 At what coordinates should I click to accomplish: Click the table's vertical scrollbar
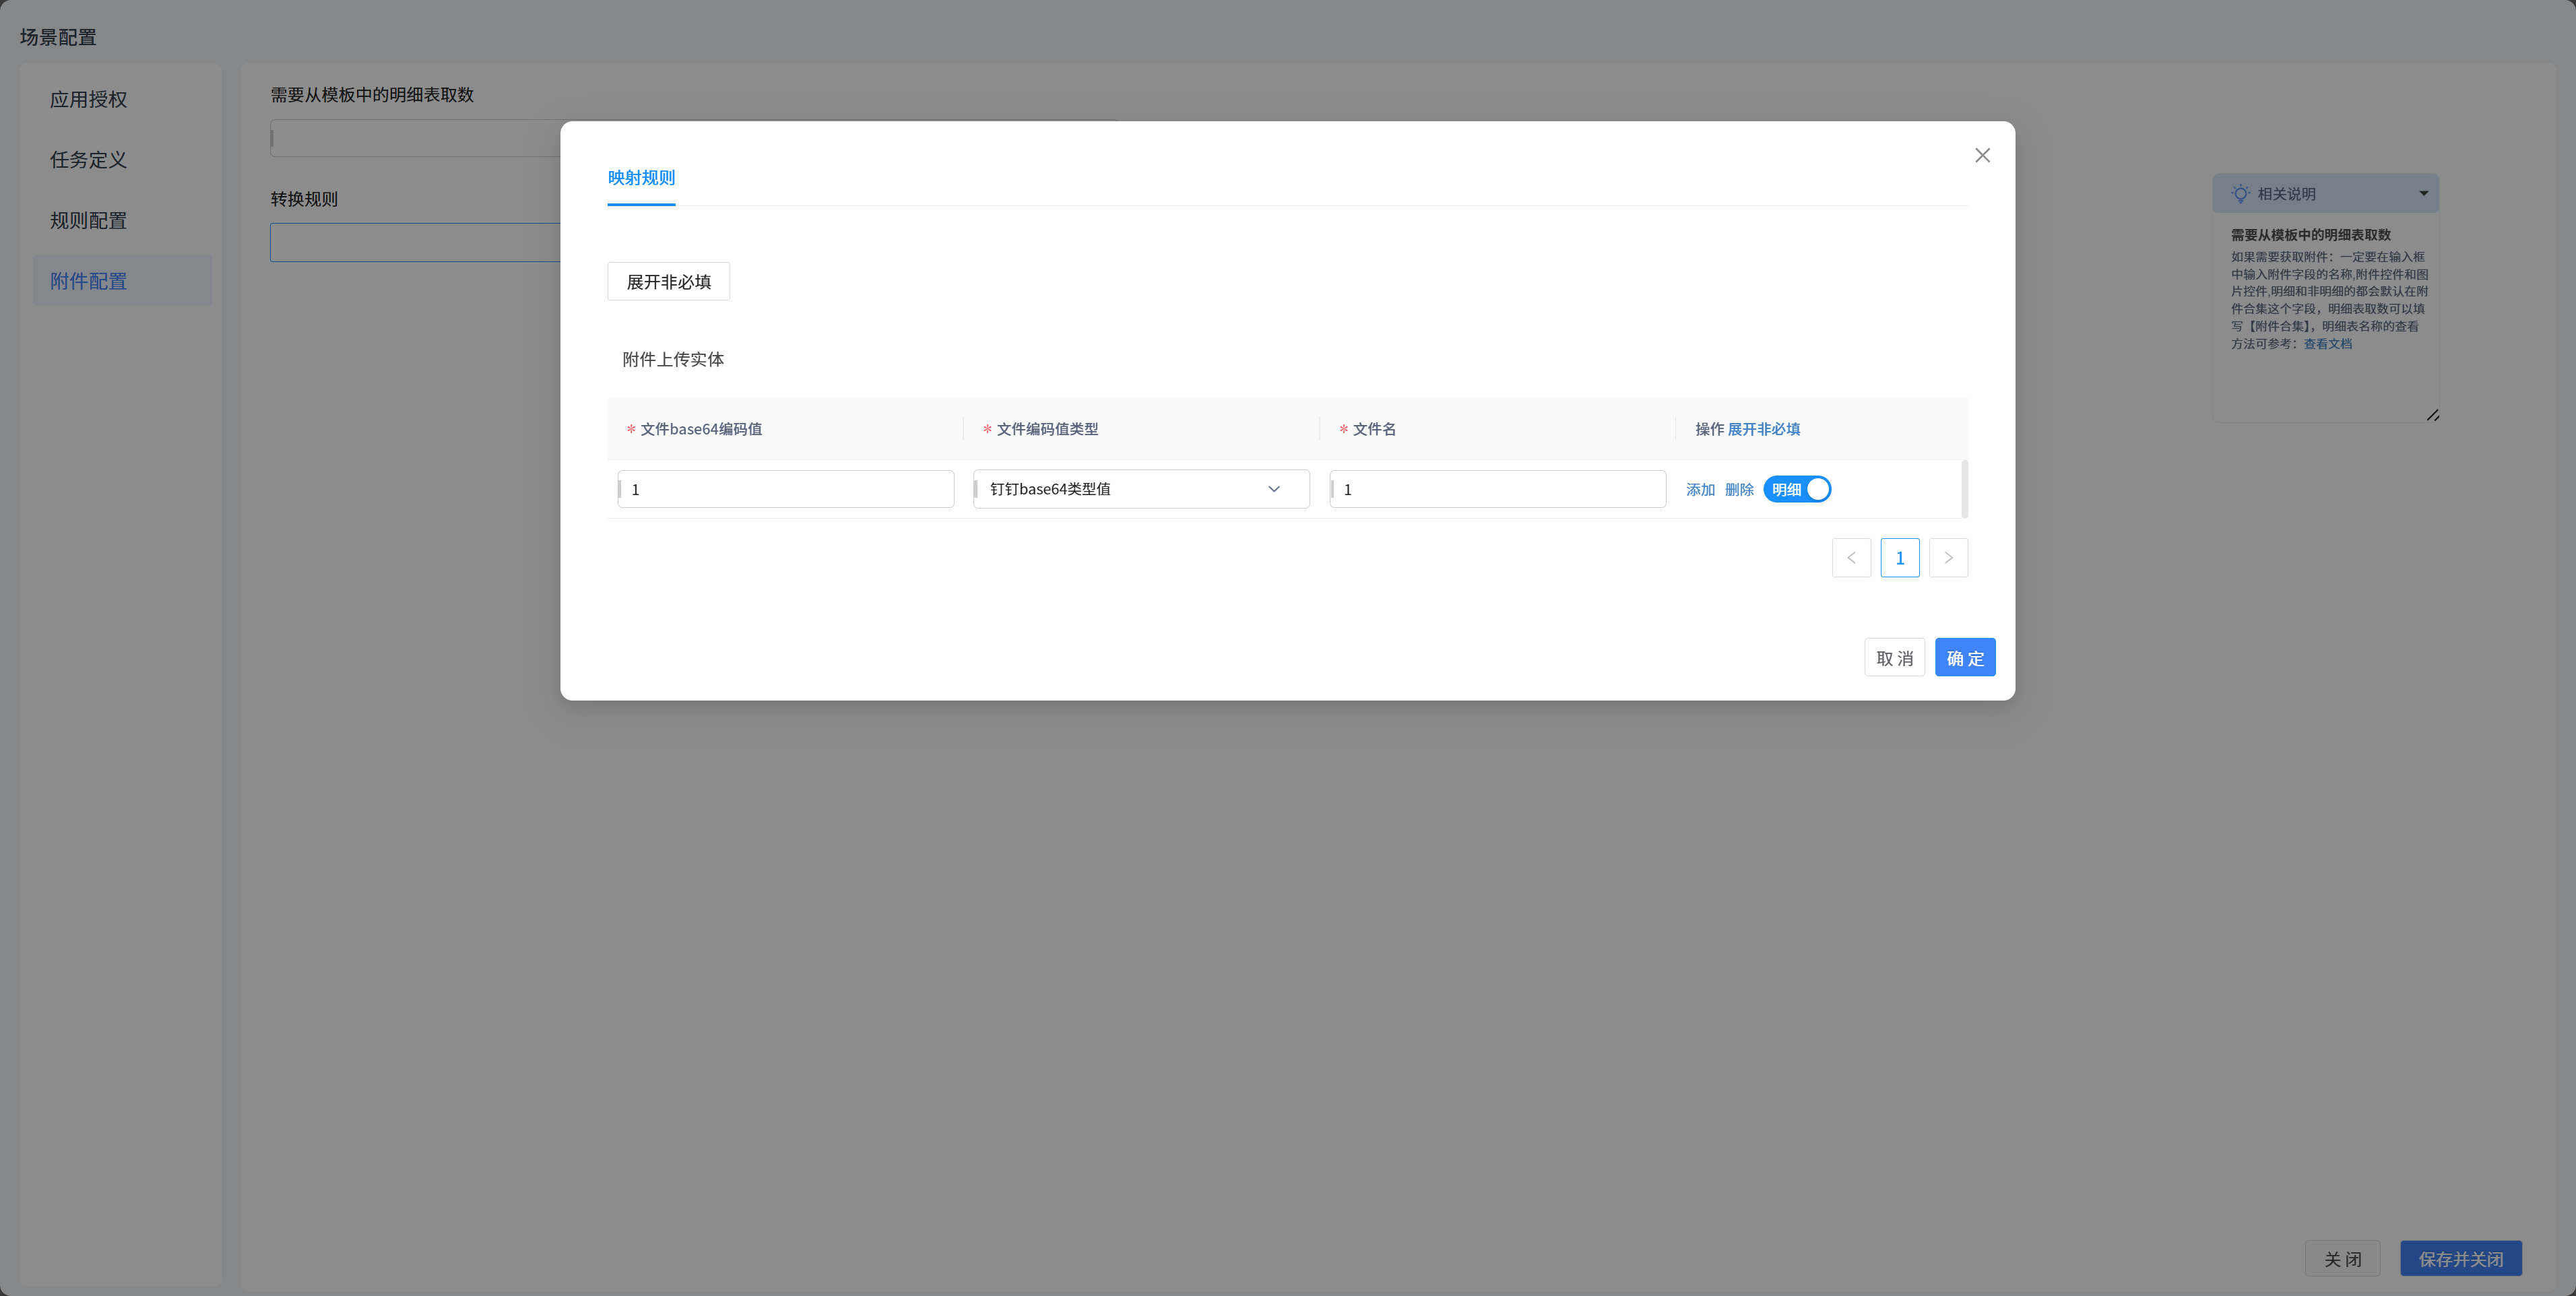(x=1965, y=489)
